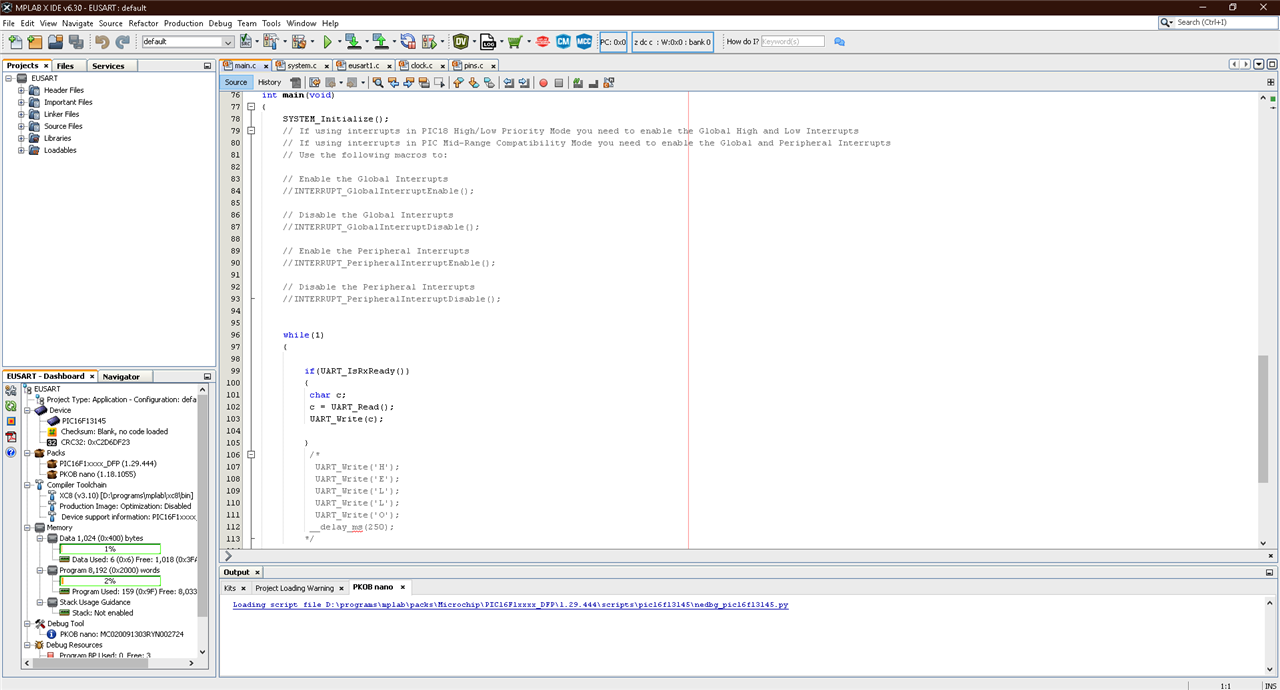This screenshot has height=690, width=1280.
Task: Click the How do I keyword input field
Action: coord(792,42)
